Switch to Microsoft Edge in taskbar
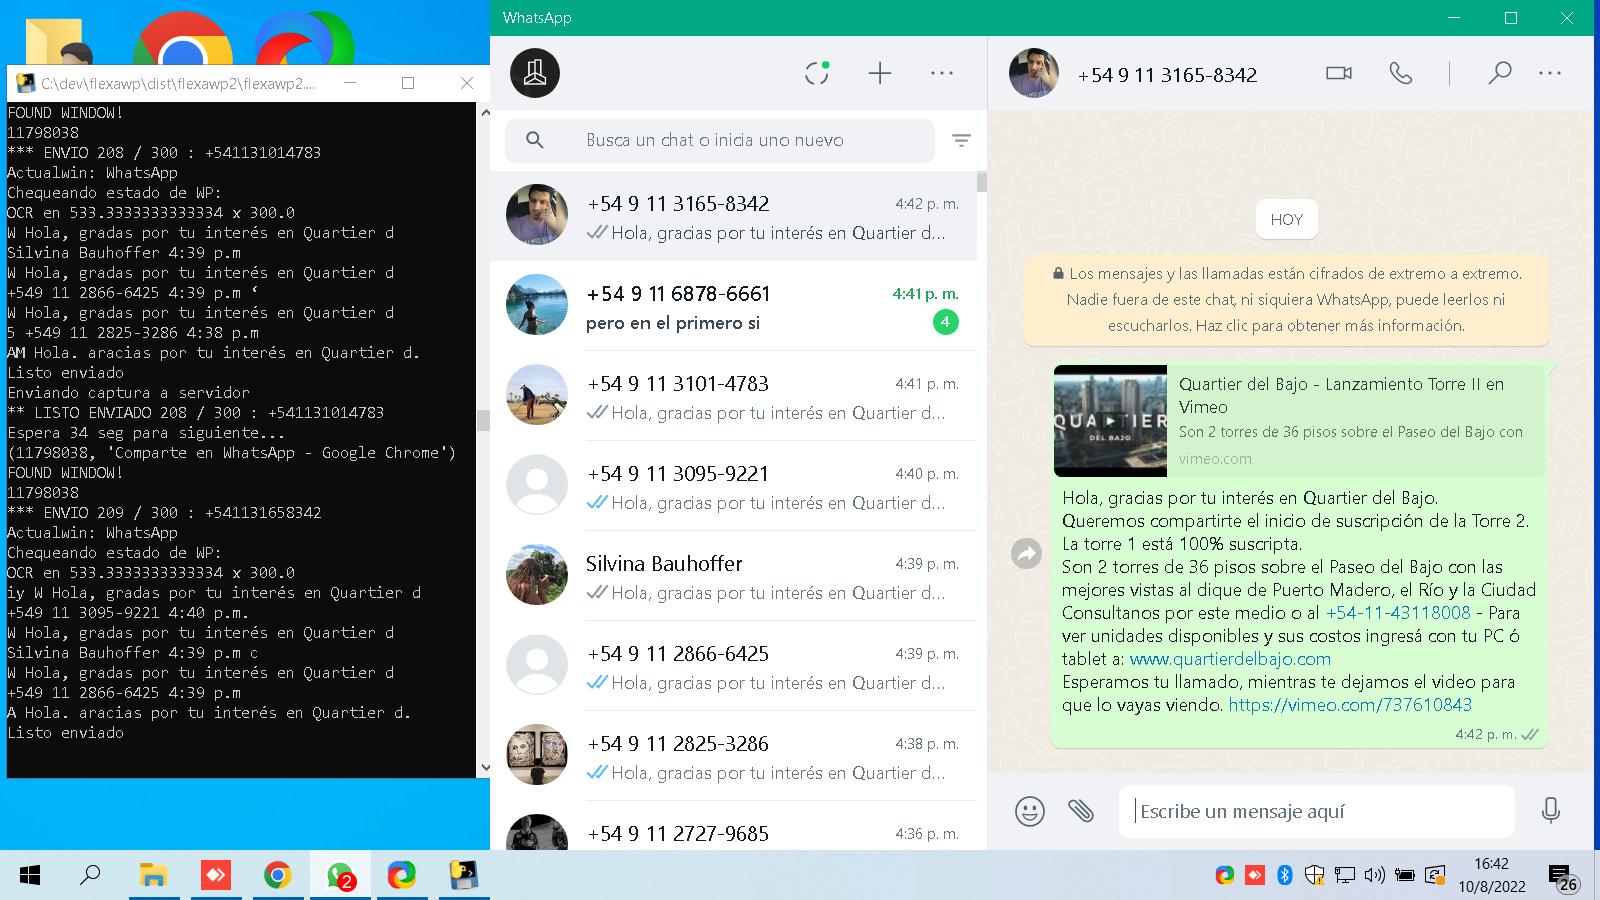 (x=401, y=876)
